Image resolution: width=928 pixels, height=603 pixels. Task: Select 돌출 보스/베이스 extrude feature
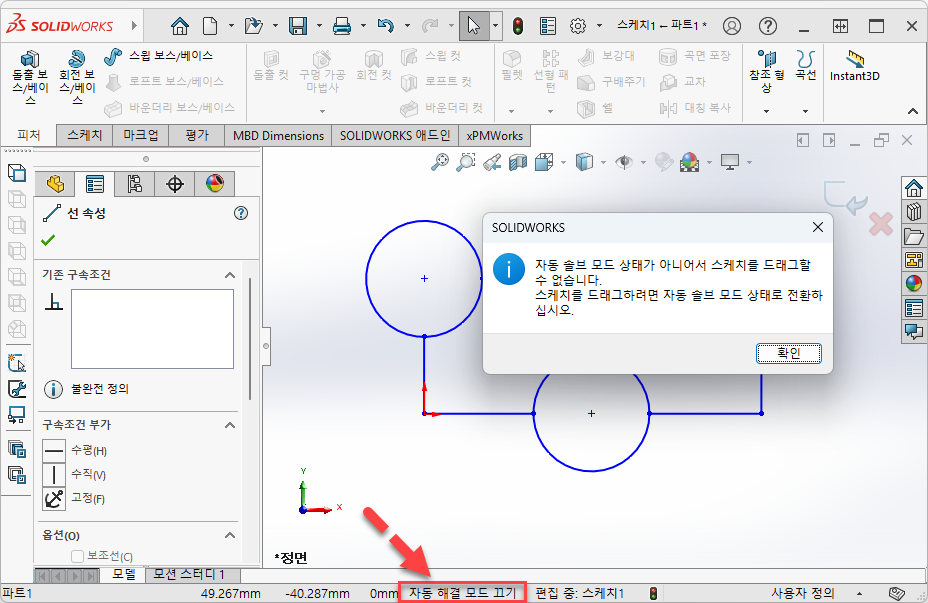30,77
